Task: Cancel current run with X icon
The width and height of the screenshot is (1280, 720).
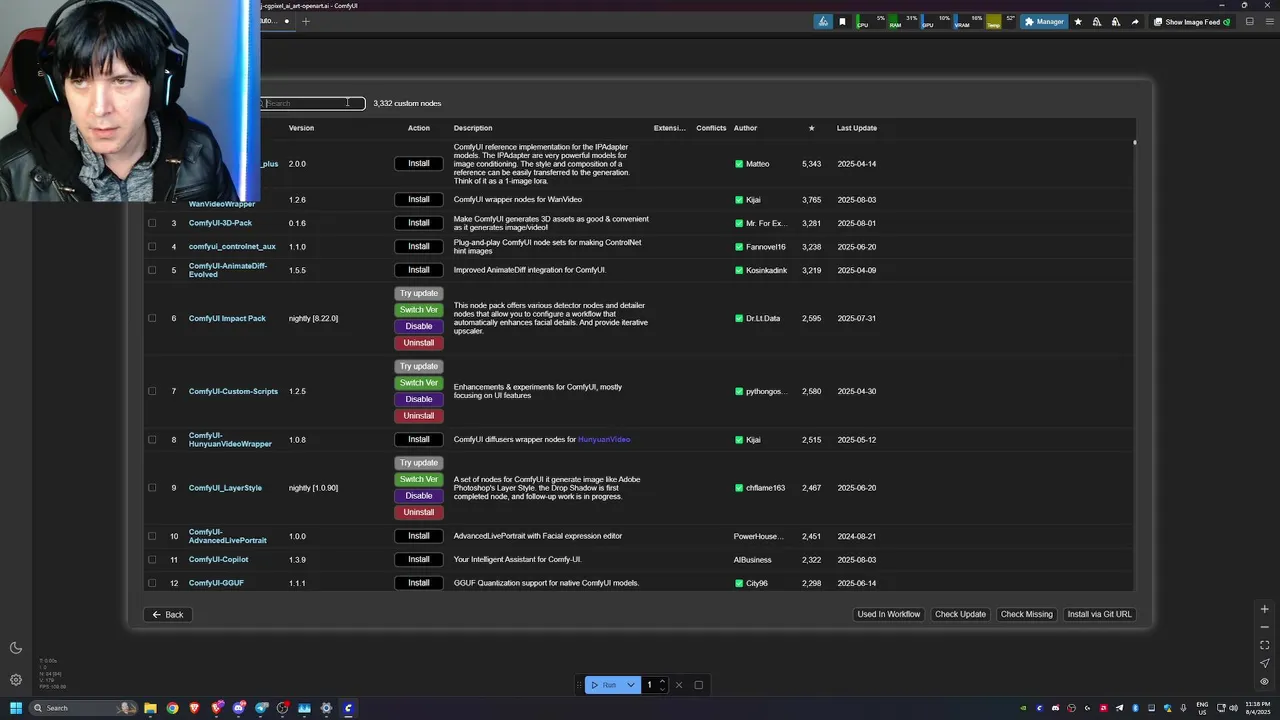Action: click(x=679, y=685)
